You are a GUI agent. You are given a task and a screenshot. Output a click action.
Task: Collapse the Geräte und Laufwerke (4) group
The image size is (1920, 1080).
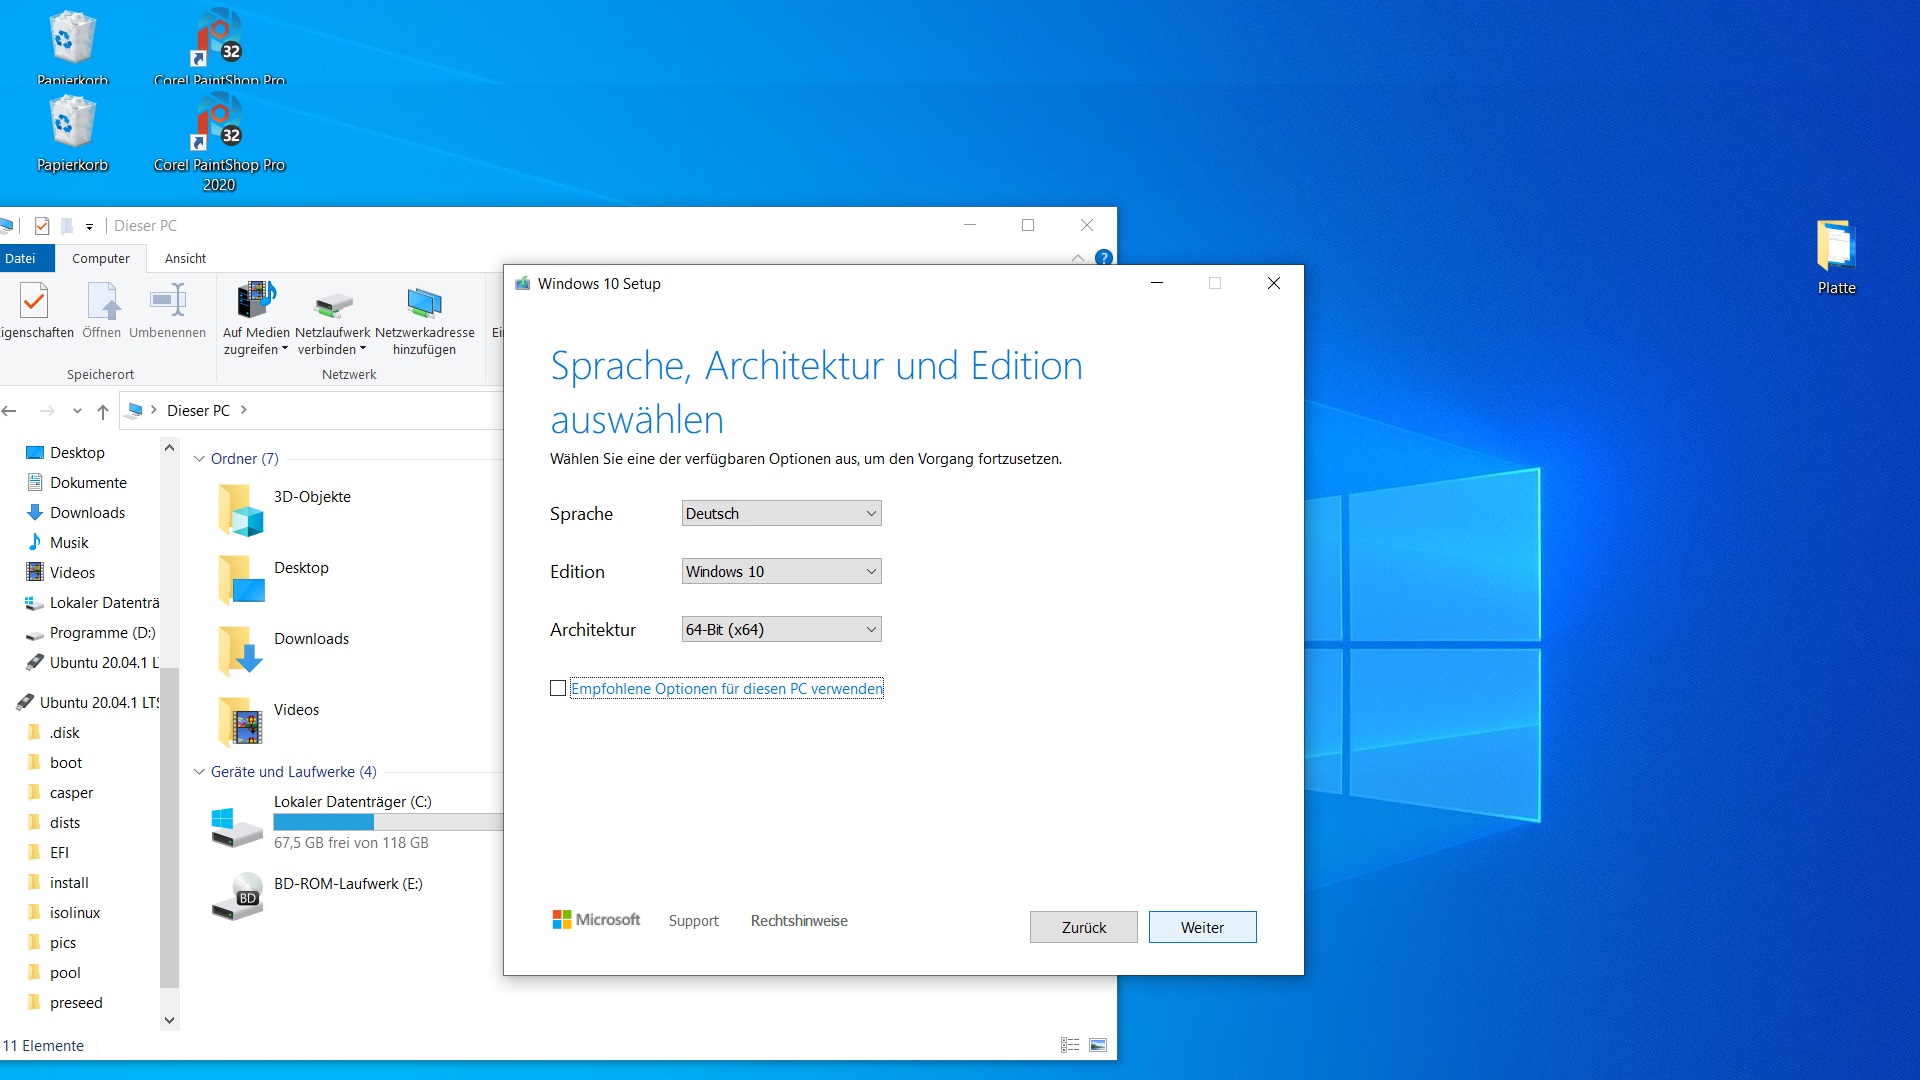[199, 772]
